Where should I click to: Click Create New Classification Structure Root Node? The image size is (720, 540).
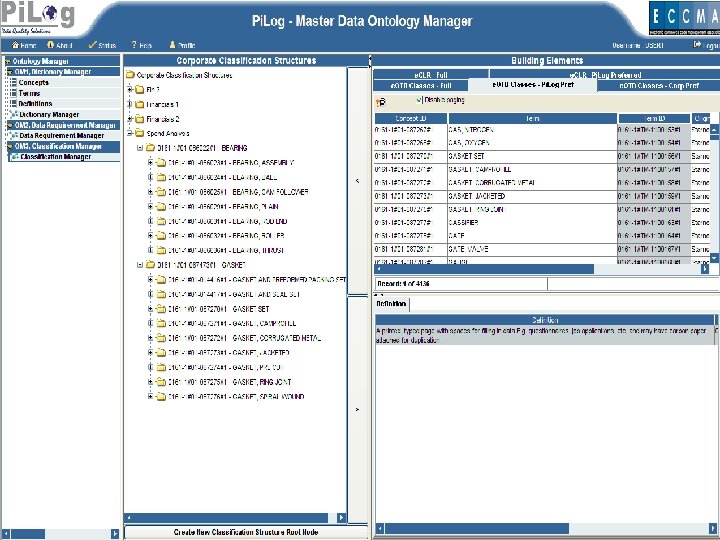click(x=246, y=532)
